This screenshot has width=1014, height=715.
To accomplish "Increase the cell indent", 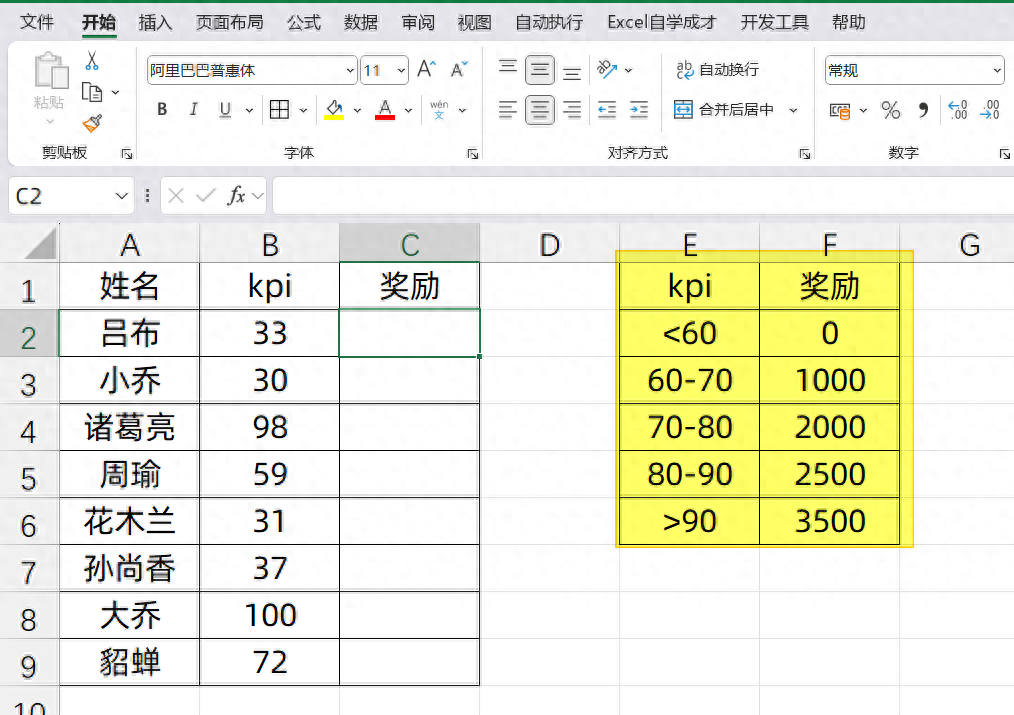I will (639, 110).
